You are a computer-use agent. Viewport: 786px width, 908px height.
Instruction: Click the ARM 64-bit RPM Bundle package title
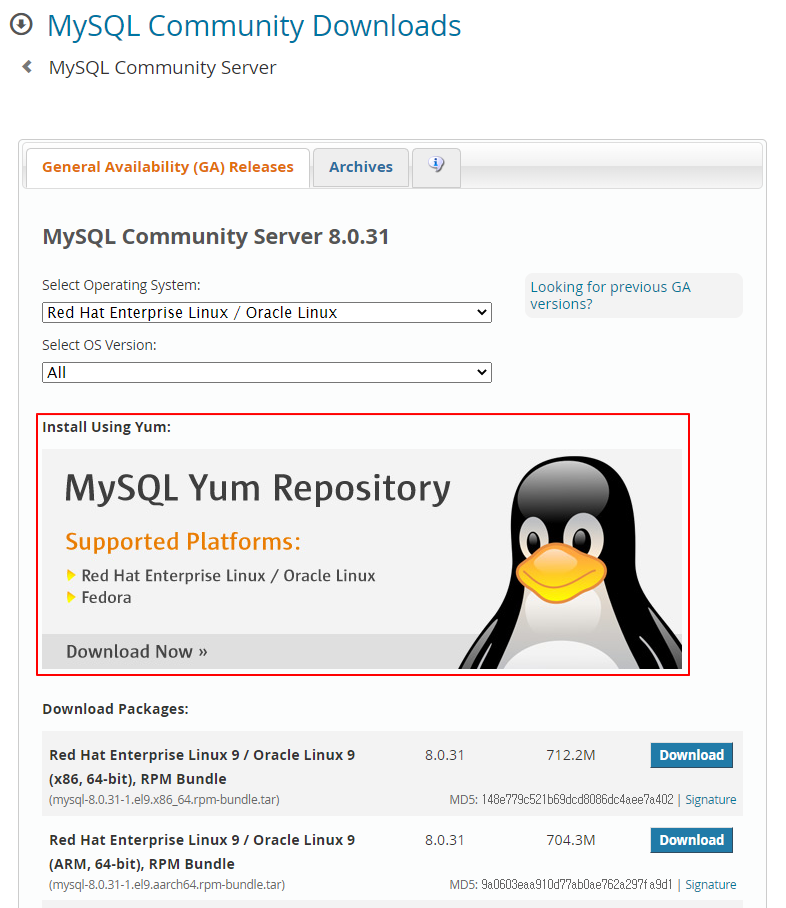(202, 852)
